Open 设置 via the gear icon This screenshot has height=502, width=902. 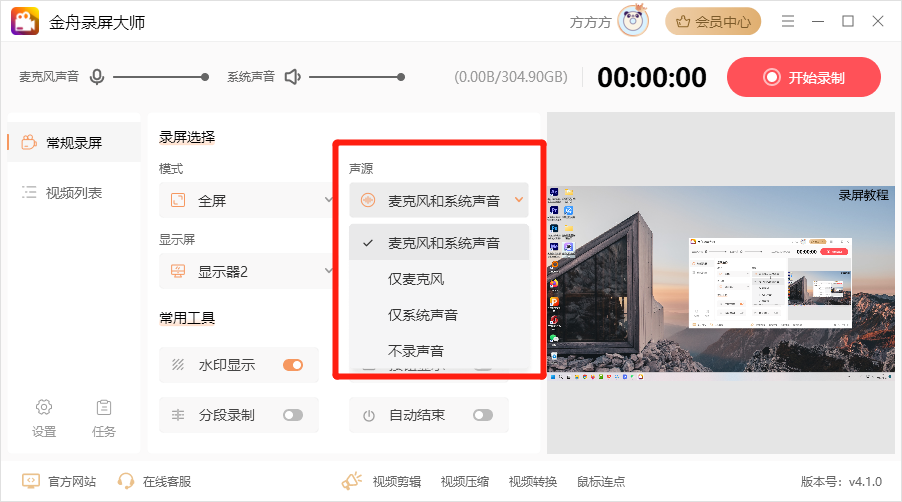pyautogui.click(x=44, y=407)
